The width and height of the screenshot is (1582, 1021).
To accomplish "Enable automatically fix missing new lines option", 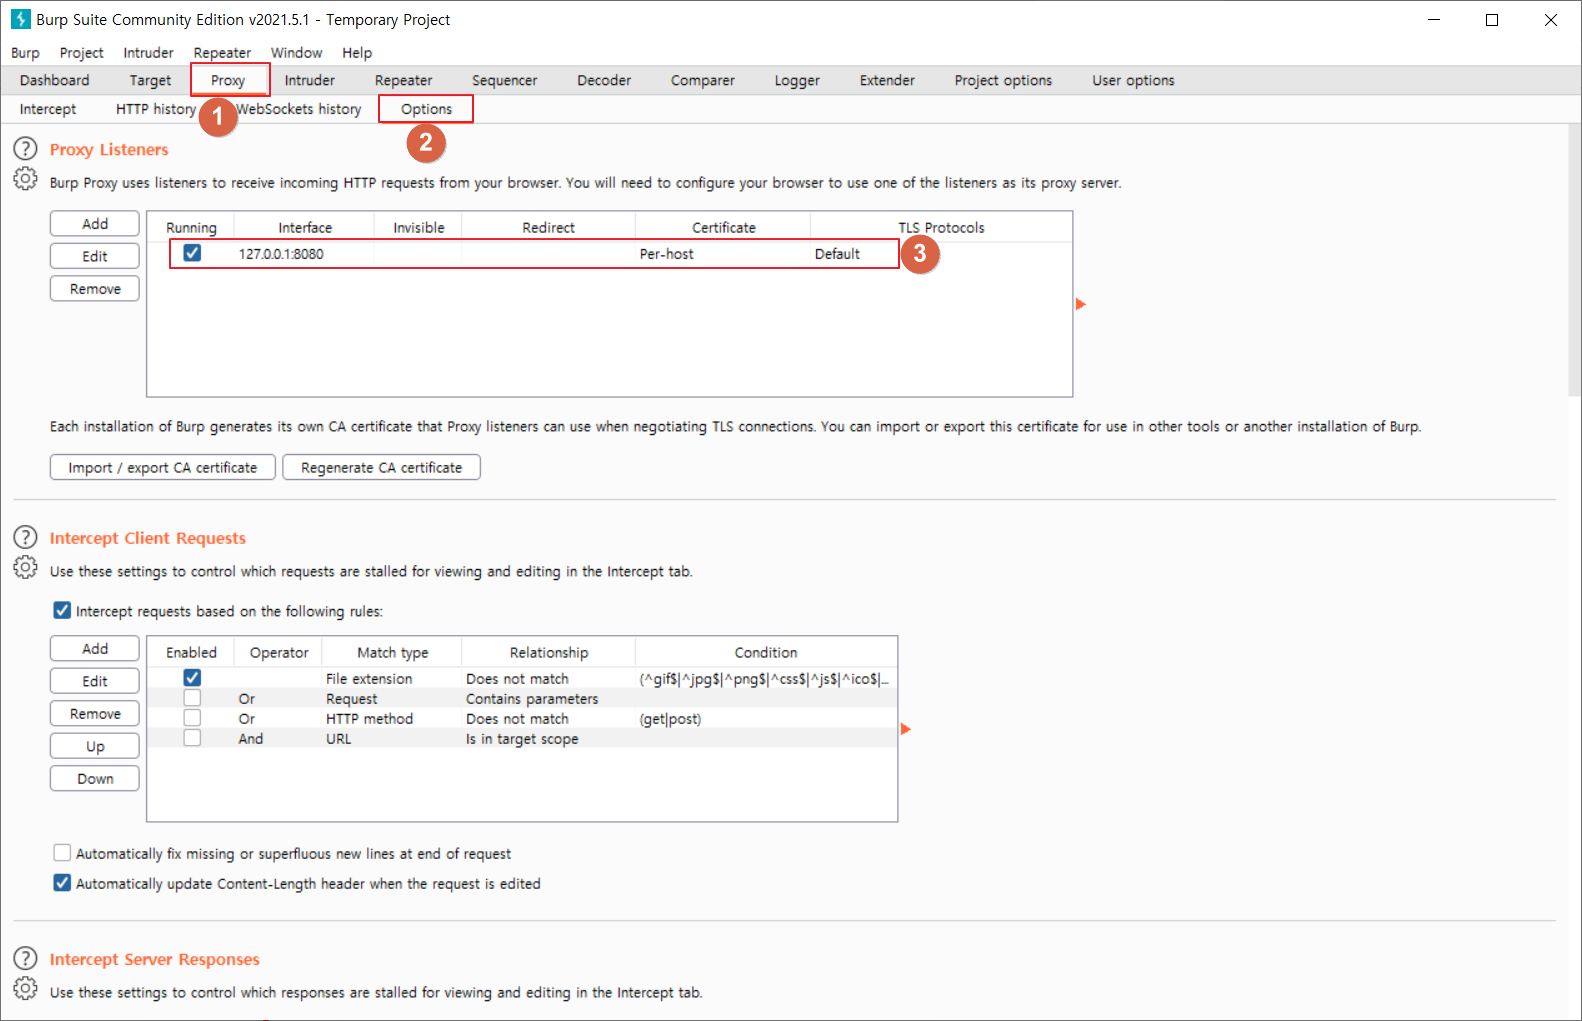I will 62,853.
